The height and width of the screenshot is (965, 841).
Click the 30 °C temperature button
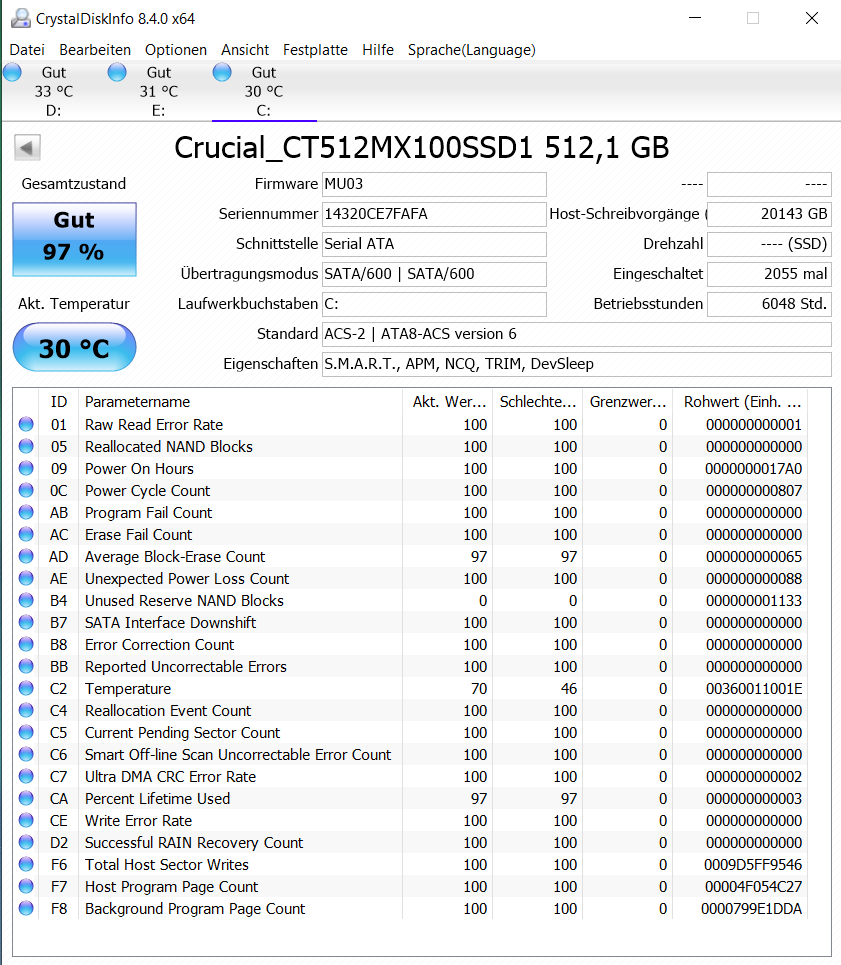pos(74,348)
